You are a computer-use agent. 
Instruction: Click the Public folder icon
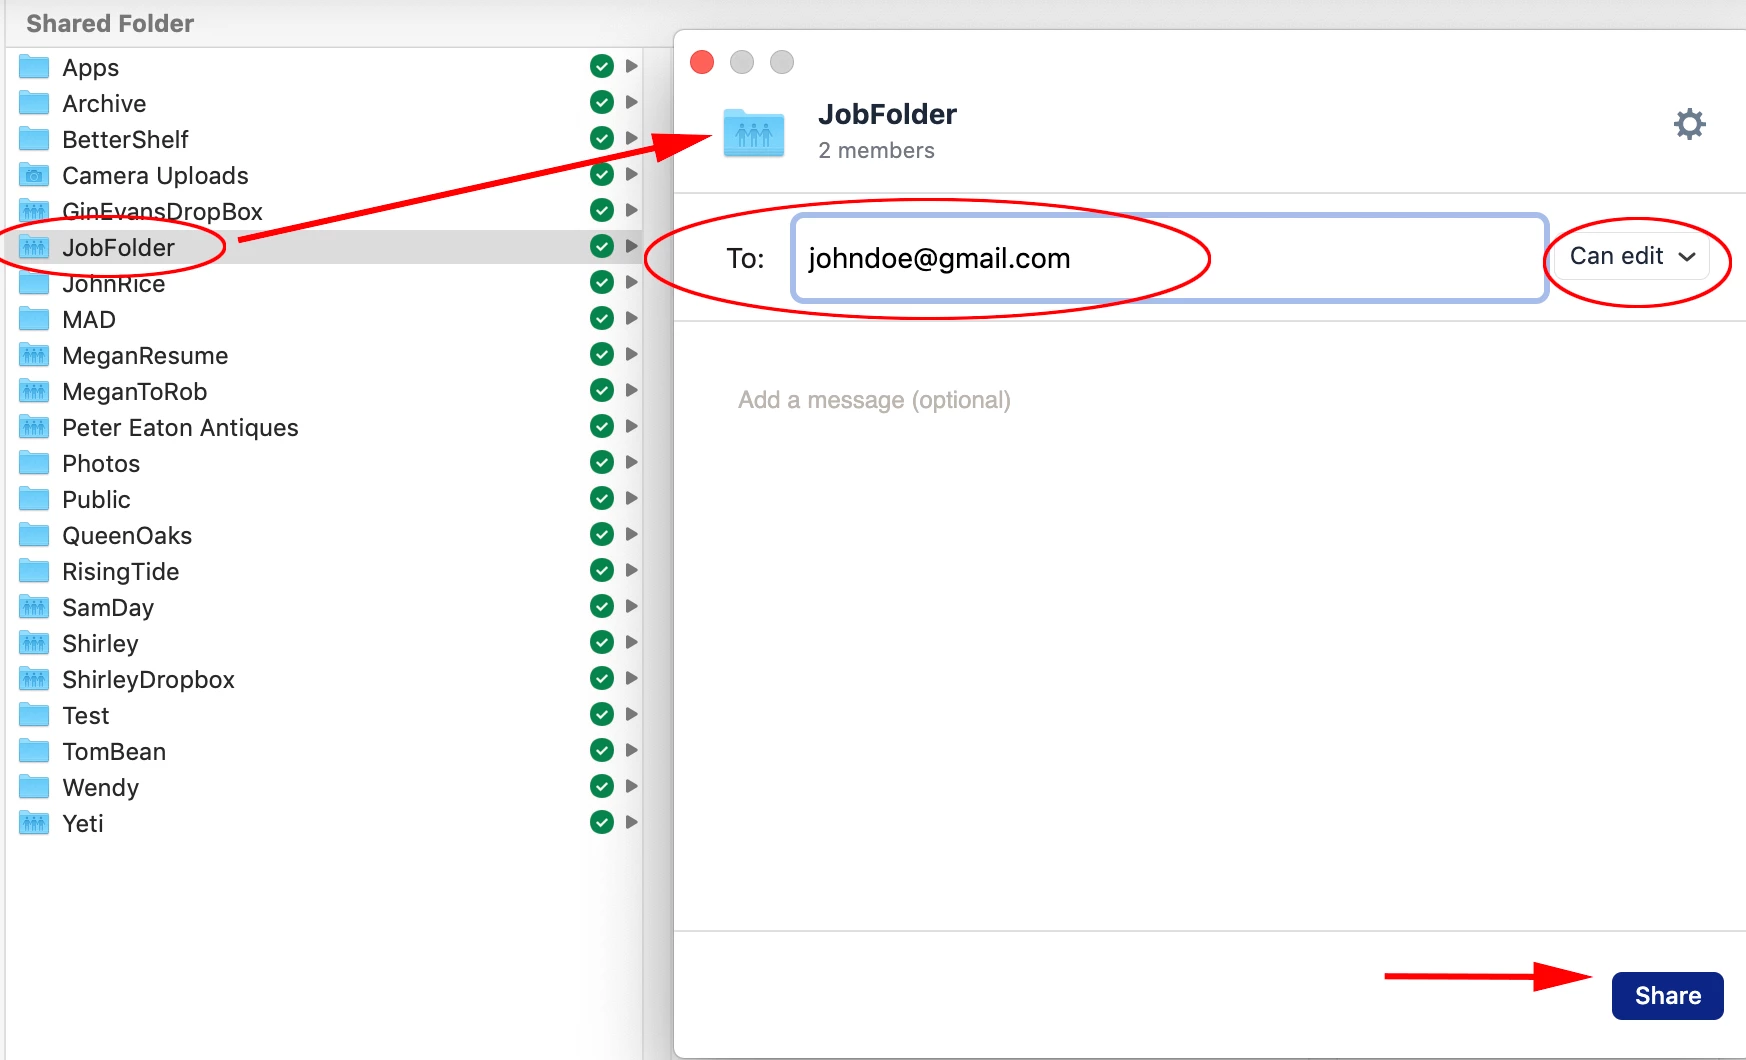tap(34, 499)
